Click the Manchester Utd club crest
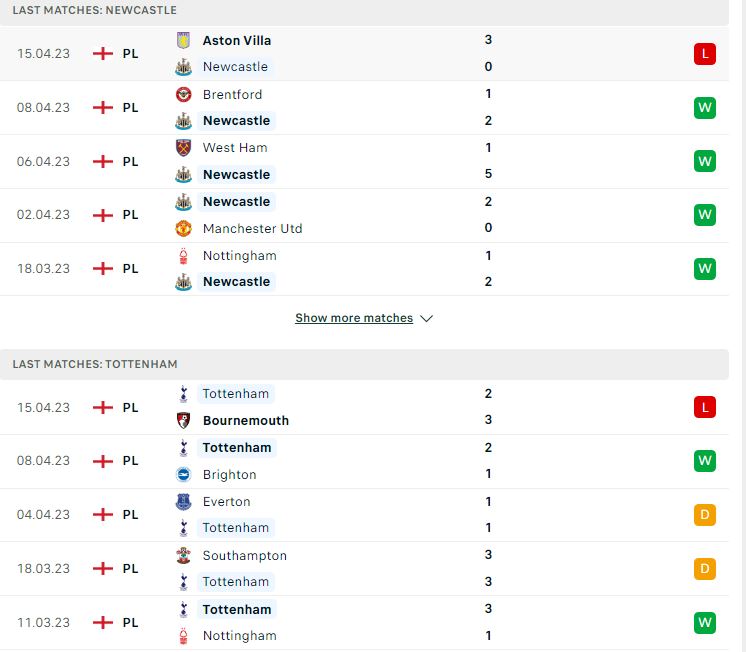Image resolution: width=746 pixels, height=652 pixels. pos(183,228)
